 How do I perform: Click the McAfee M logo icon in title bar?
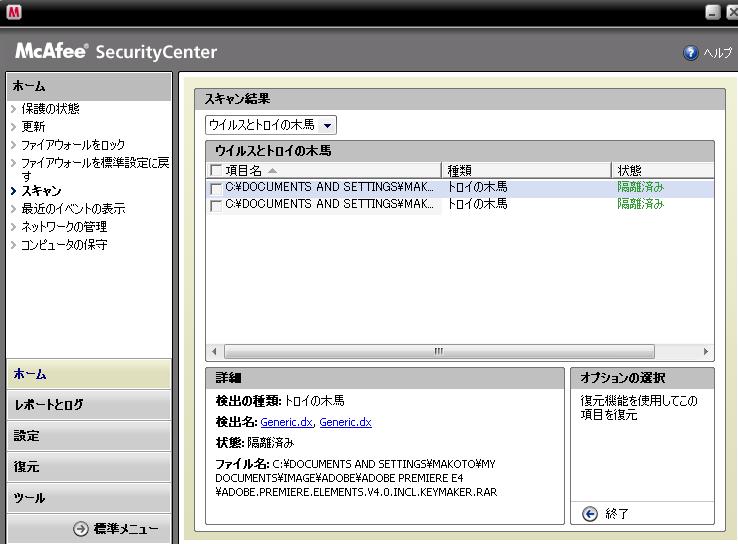click(14, 12)
